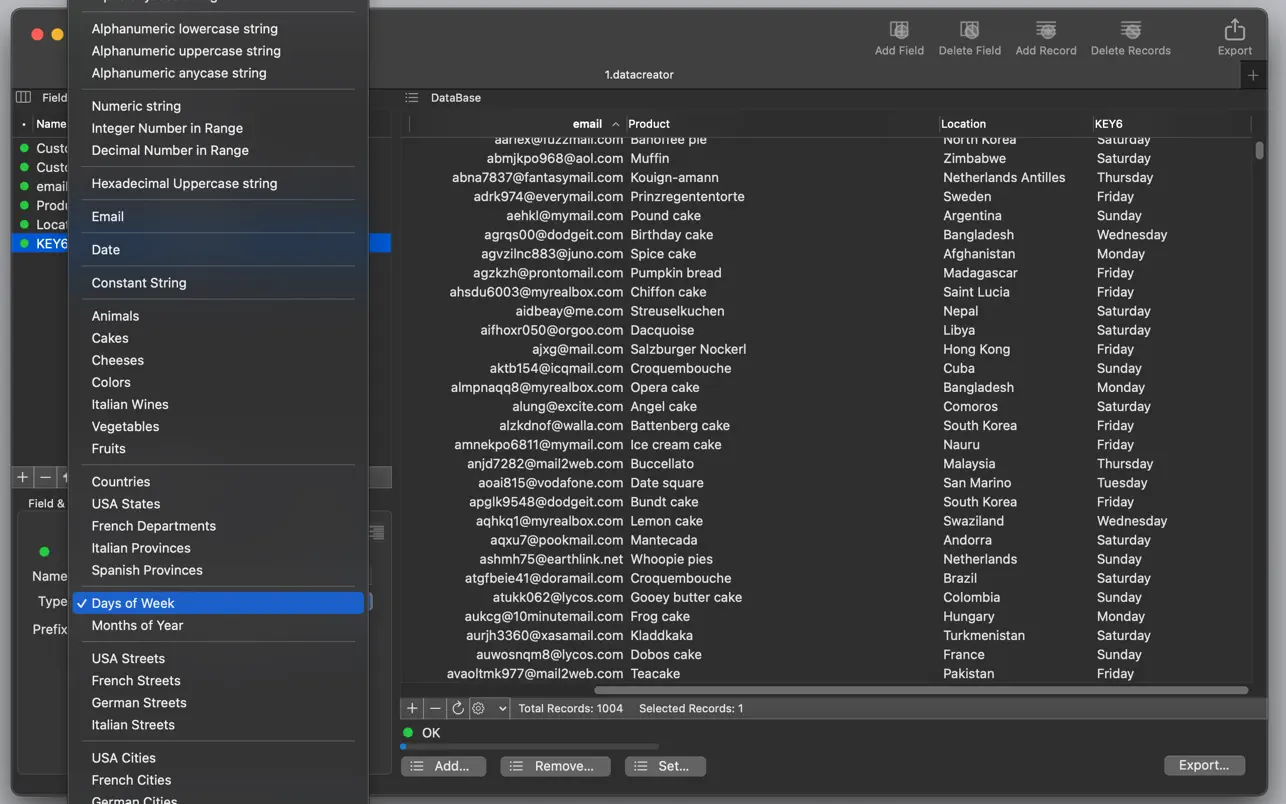Click the Add Field toolbar icon
This screenshot has width=1286, height=804.
[x=898, y=37]
